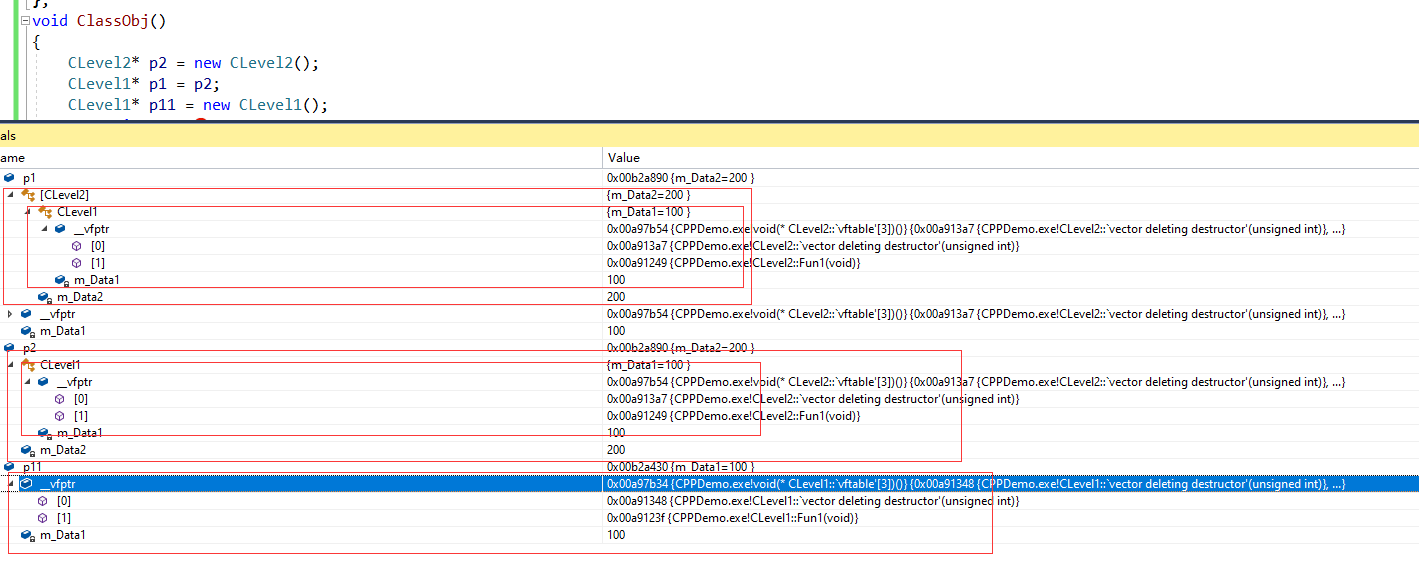Click the 0x00a91348 CLevel1 destructor value

click(813, 501)
